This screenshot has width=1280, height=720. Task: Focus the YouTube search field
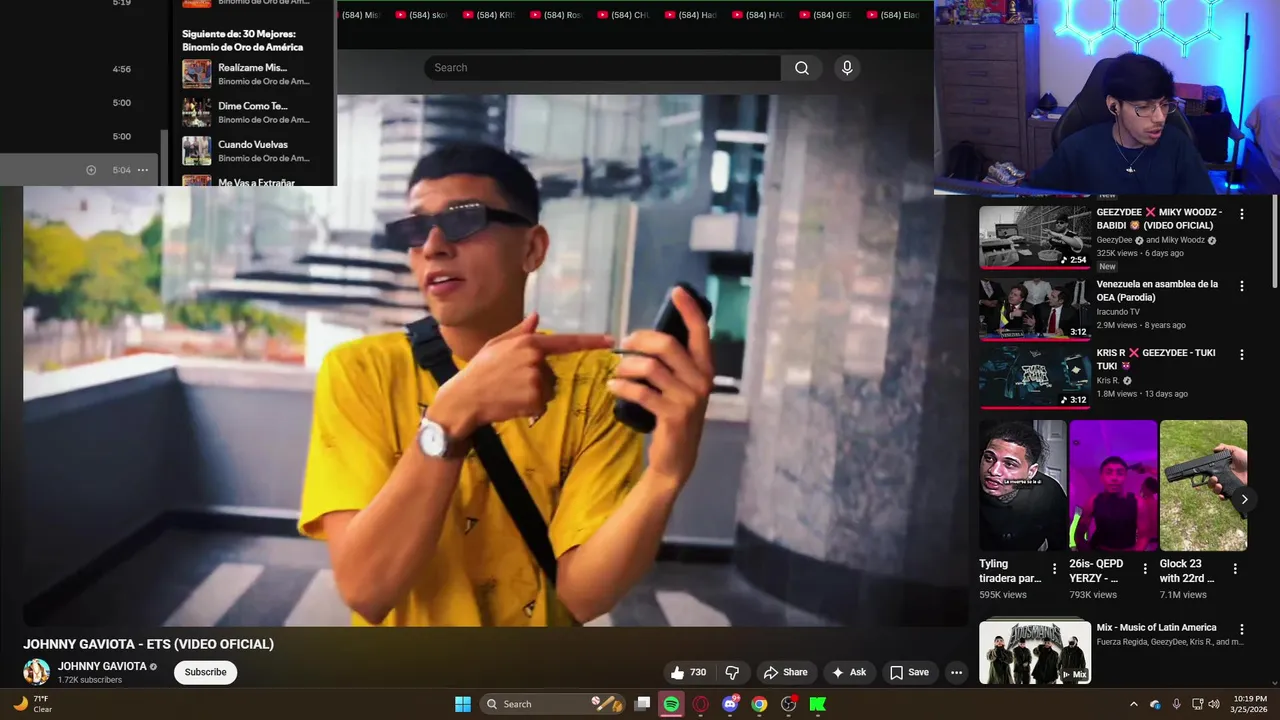click(602, 68)
